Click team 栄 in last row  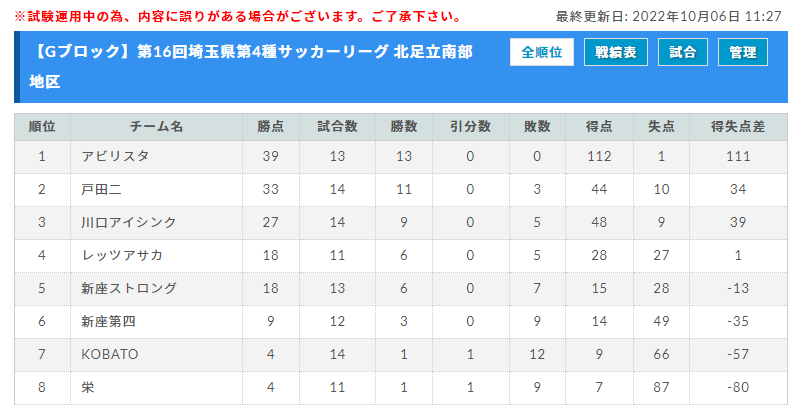click(88, 387)
